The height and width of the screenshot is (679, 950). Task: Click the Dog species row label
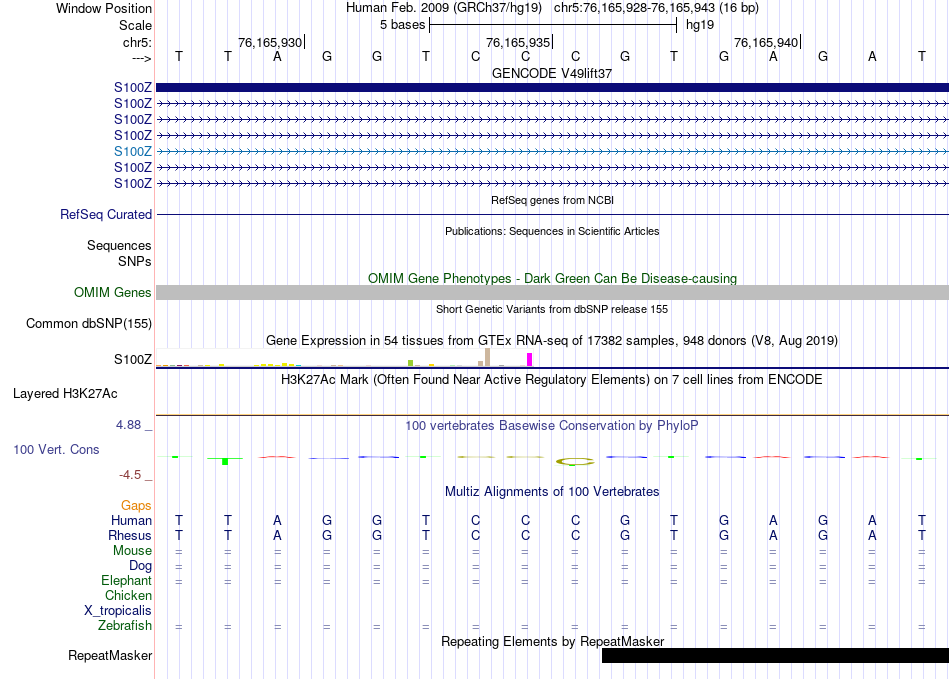pos(140,566)
